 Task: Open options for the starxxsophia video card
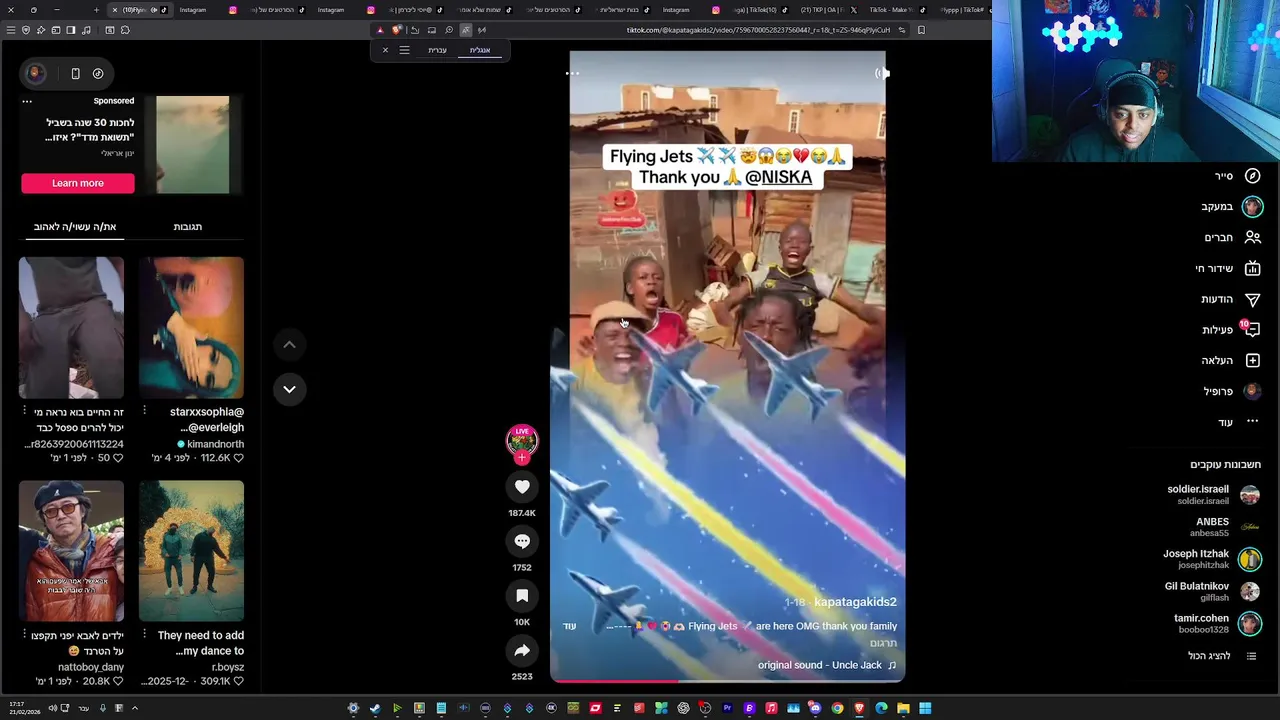[144, 411]
